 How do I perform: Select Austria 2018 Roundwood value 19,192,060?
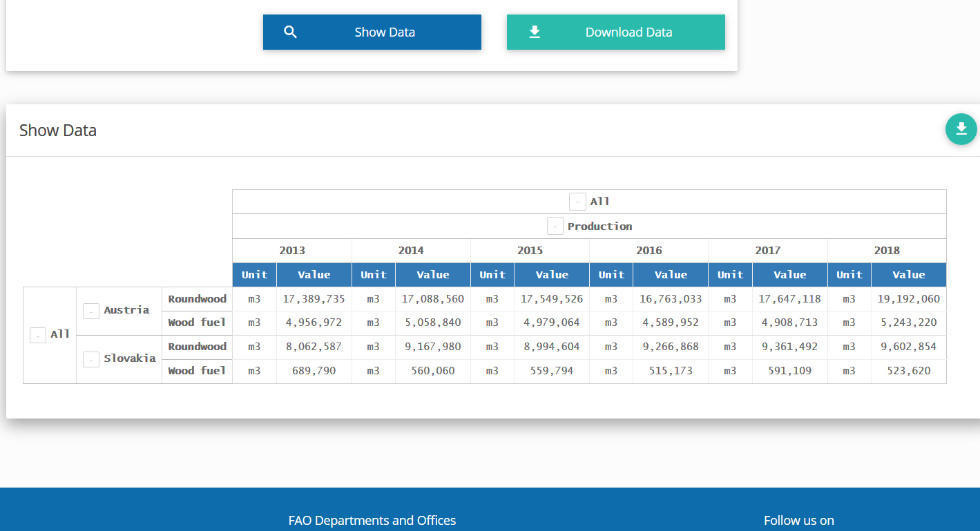click(908, 298)
